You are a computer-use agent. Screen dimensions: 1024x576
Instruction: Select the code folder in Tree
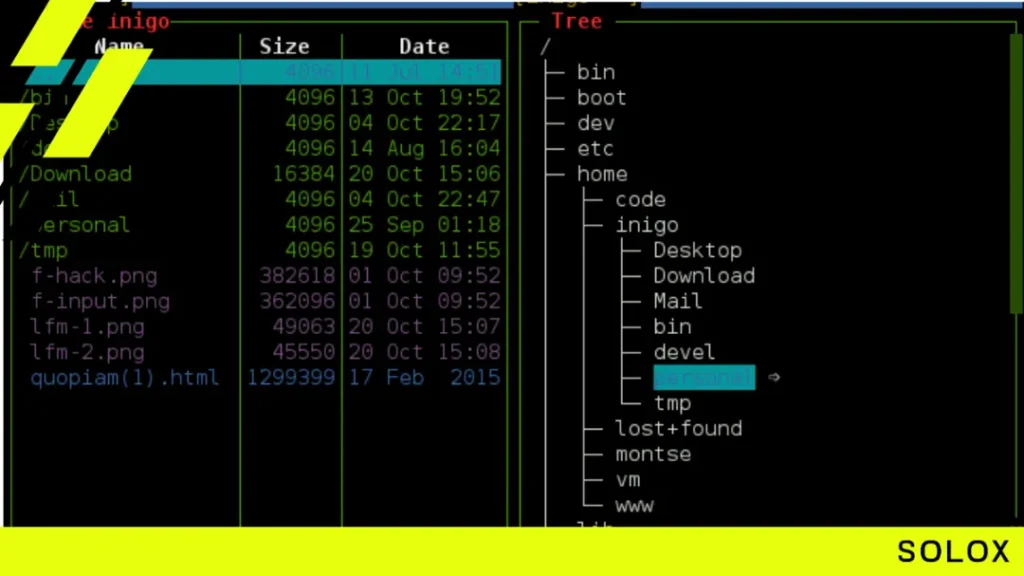[641, 199]
